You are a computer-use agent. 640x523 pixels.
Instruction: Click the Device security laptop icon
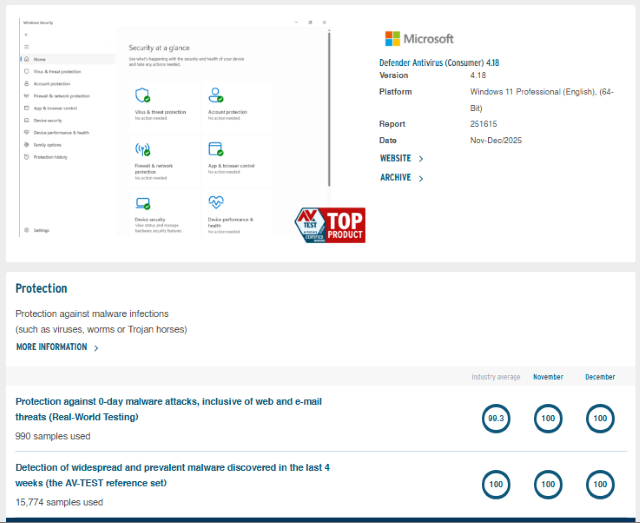(x=142, y=203)
